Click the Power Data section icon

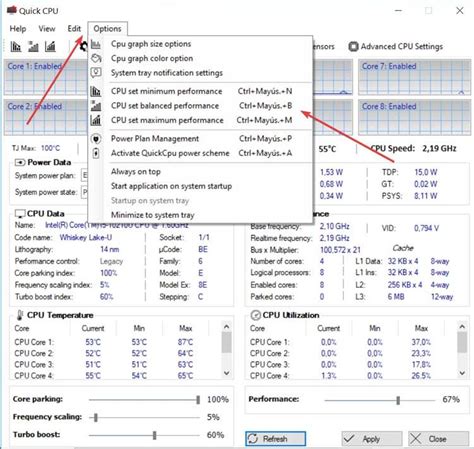(20, 163)
